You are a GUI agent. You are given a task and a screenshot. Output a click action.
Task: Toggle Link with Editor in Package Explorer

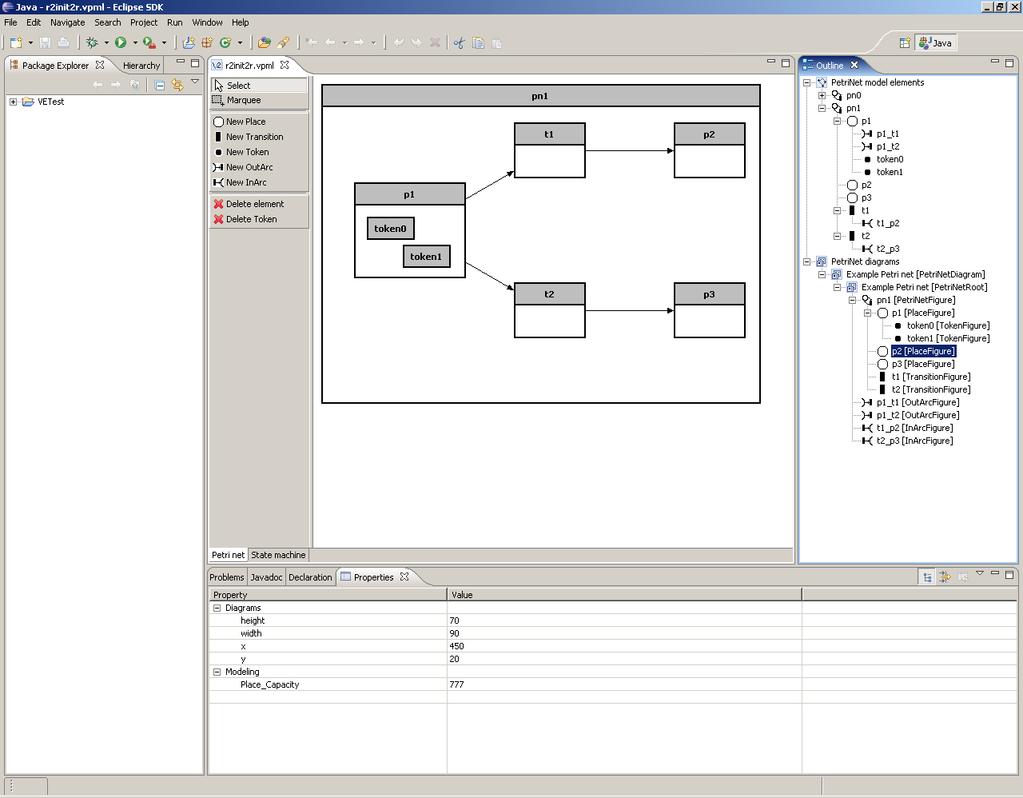point(177,85)
